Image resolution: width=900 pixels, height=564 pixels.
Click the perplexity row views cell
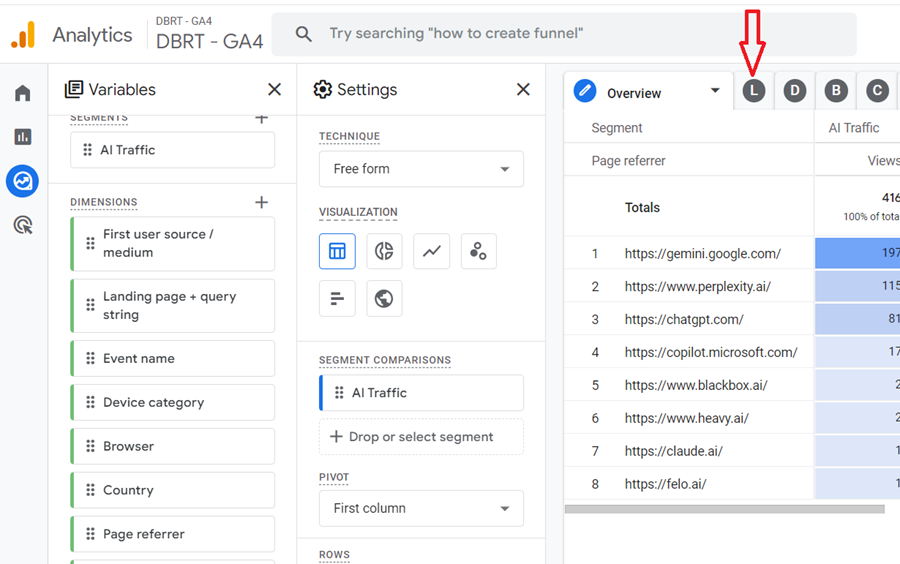click(x=858, y=286)
